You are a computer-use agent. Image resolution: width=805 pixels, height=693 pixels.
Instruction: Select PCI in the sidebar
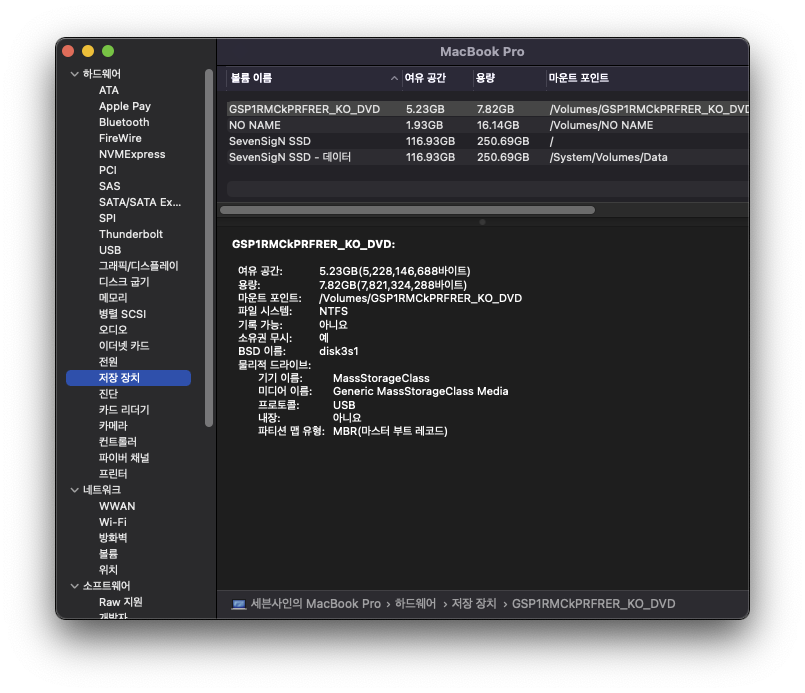[108, 170]
